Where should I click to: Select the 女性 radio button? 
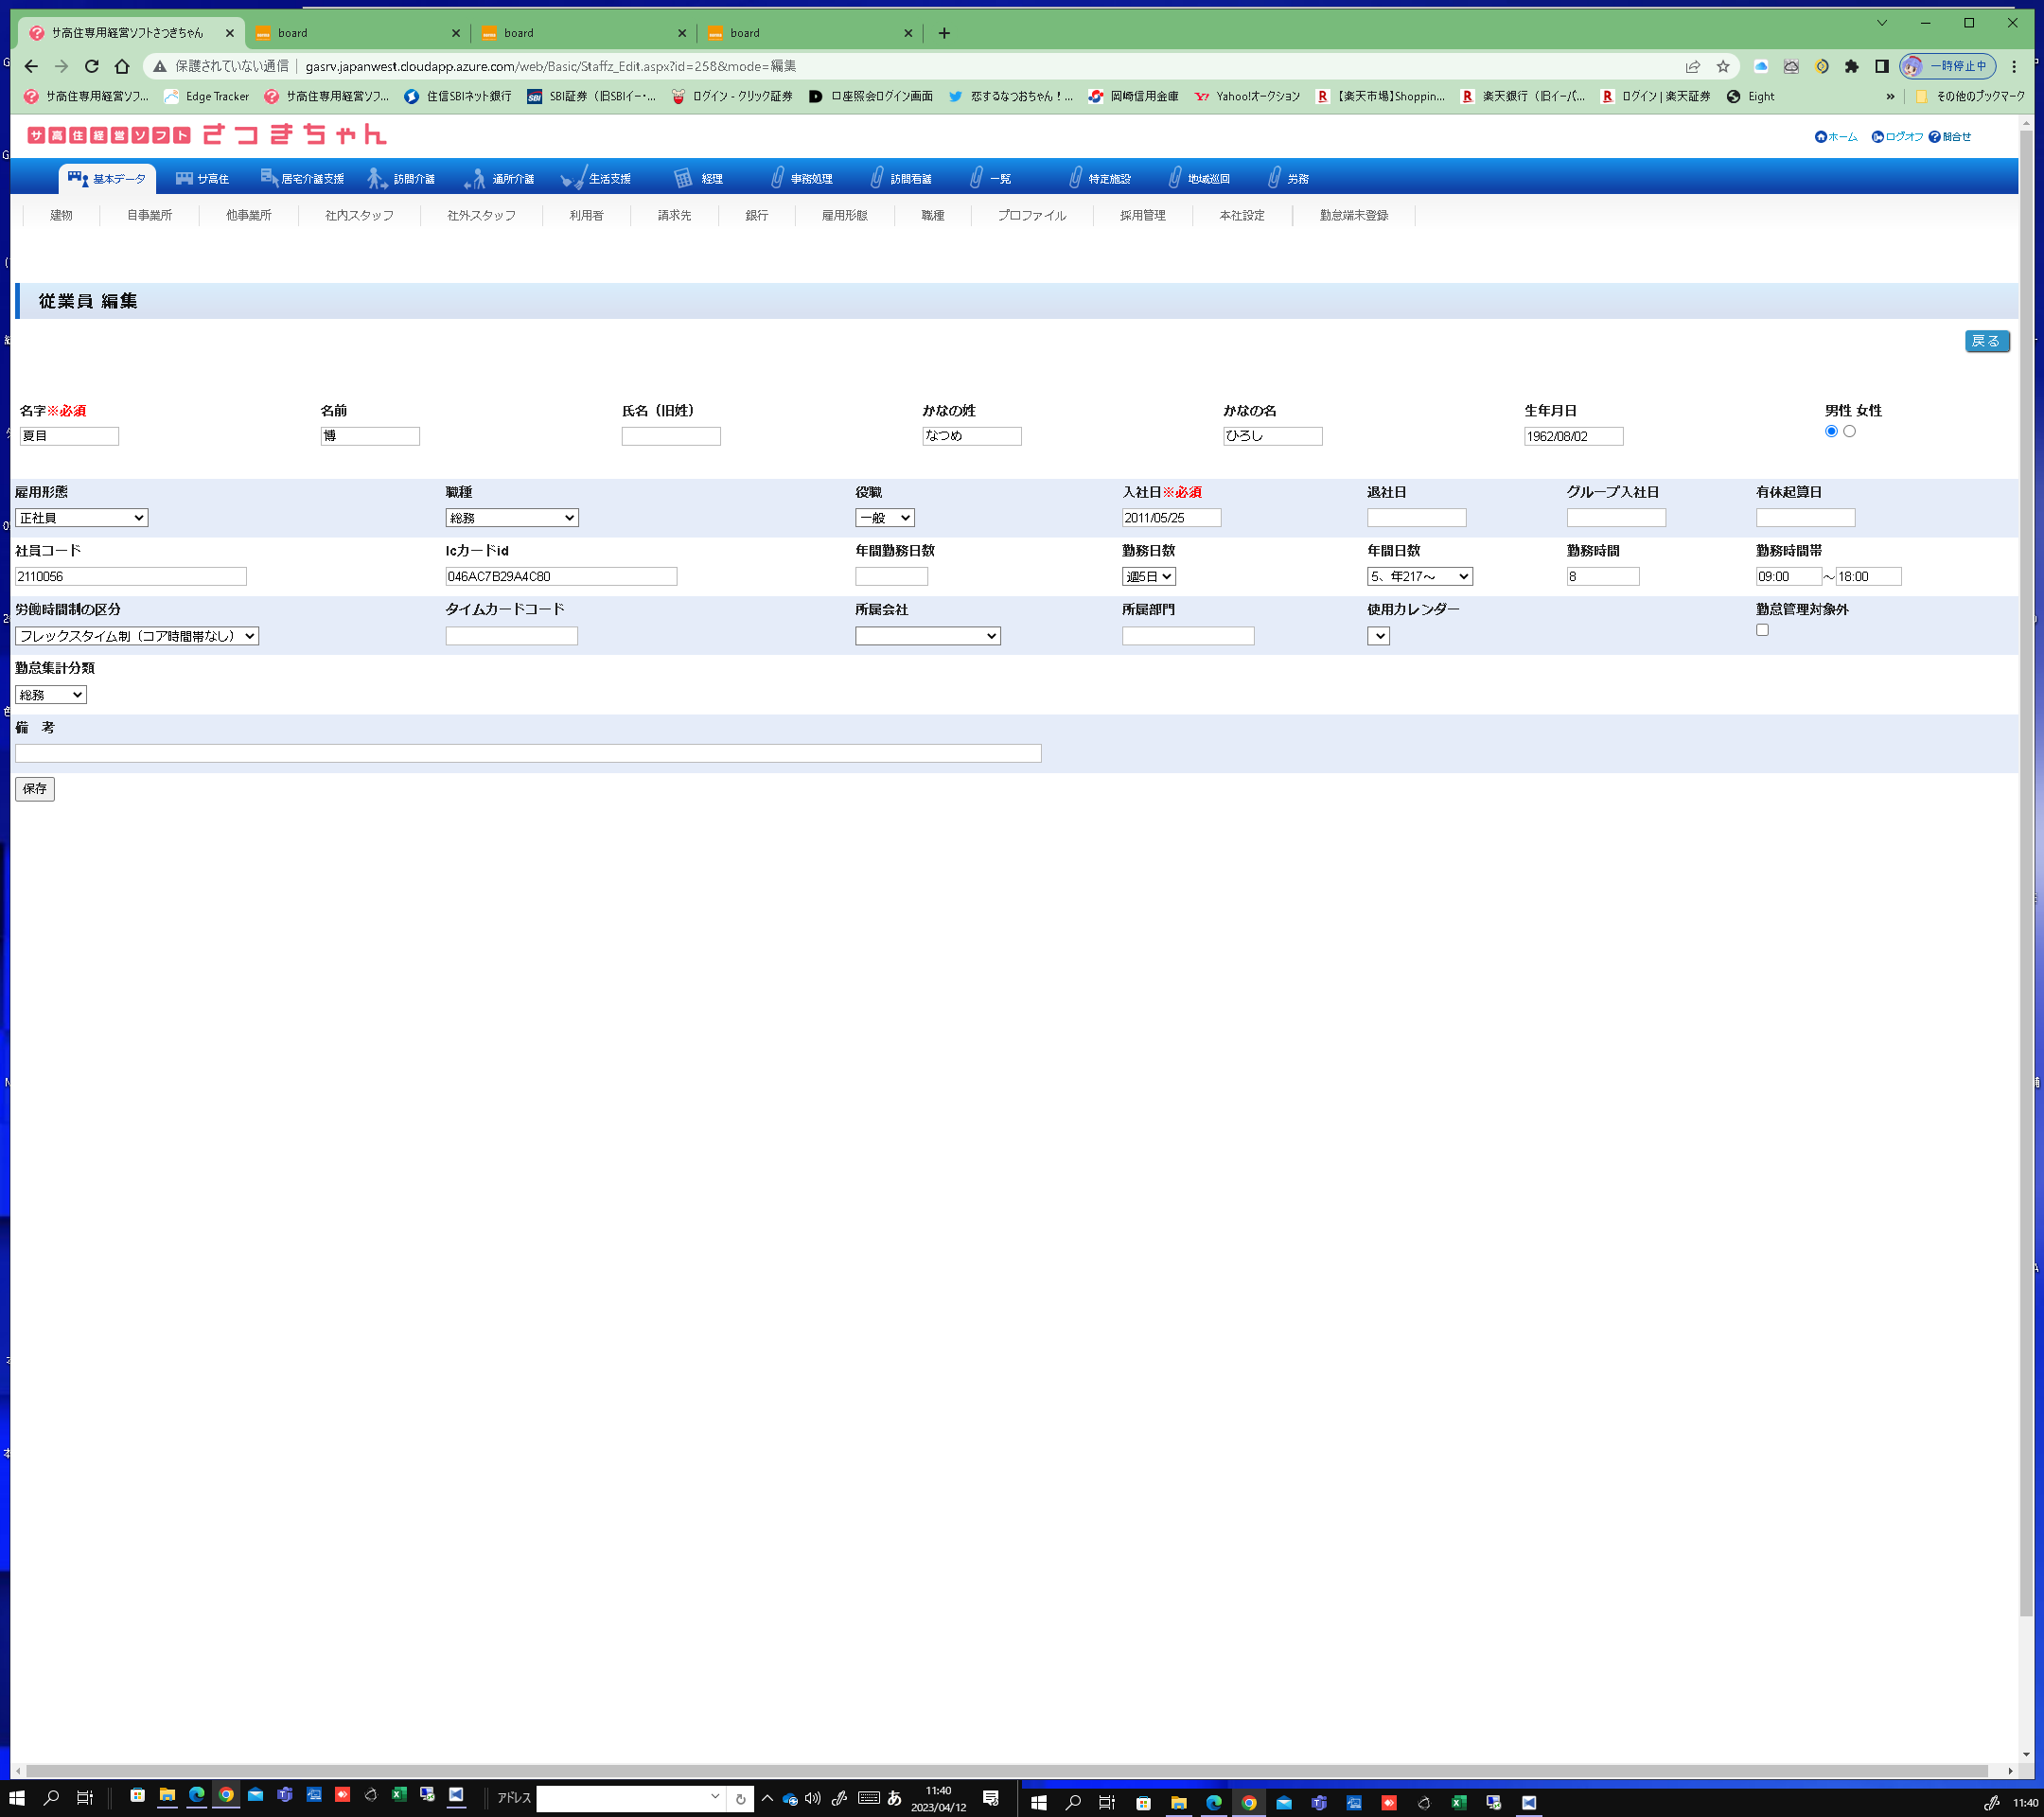pyautogui.click(x=1849, y=431)
